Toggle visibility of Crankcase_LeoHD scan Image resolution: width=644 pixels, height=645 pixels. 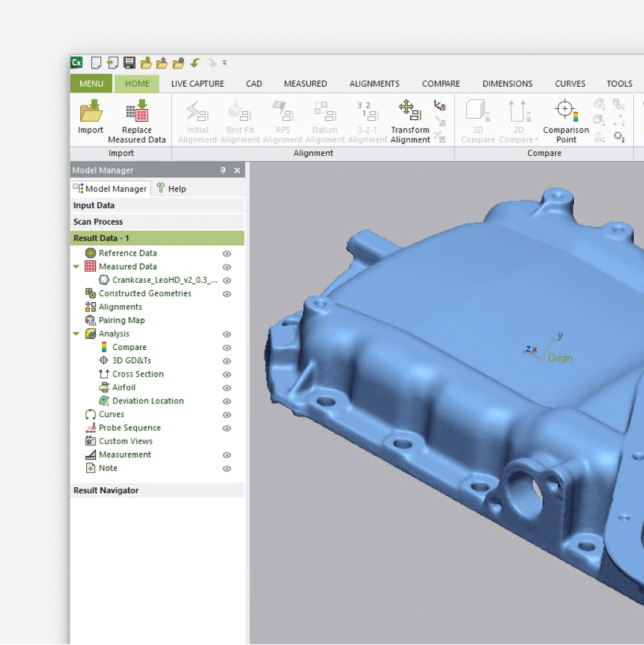tap(227, 281)
